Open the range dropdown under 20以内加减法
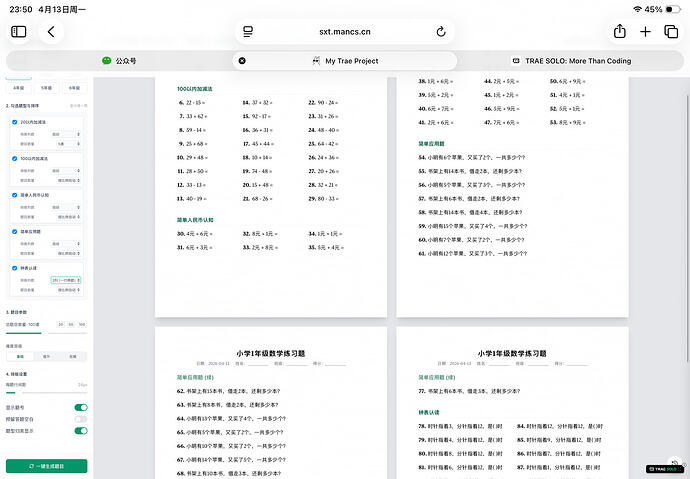 (x=66, y=134)
